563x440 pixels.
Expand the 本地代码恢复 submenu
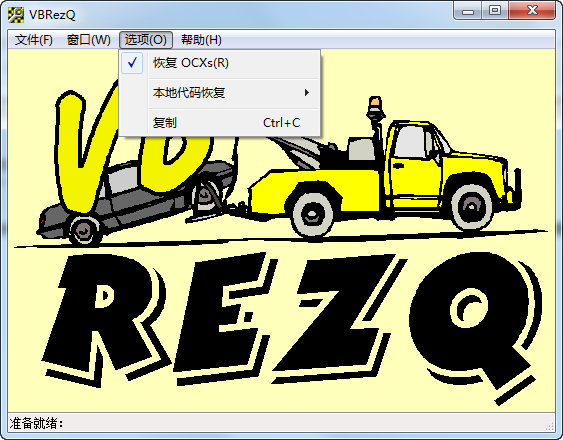pyautogui.click(x=219, y=93)
